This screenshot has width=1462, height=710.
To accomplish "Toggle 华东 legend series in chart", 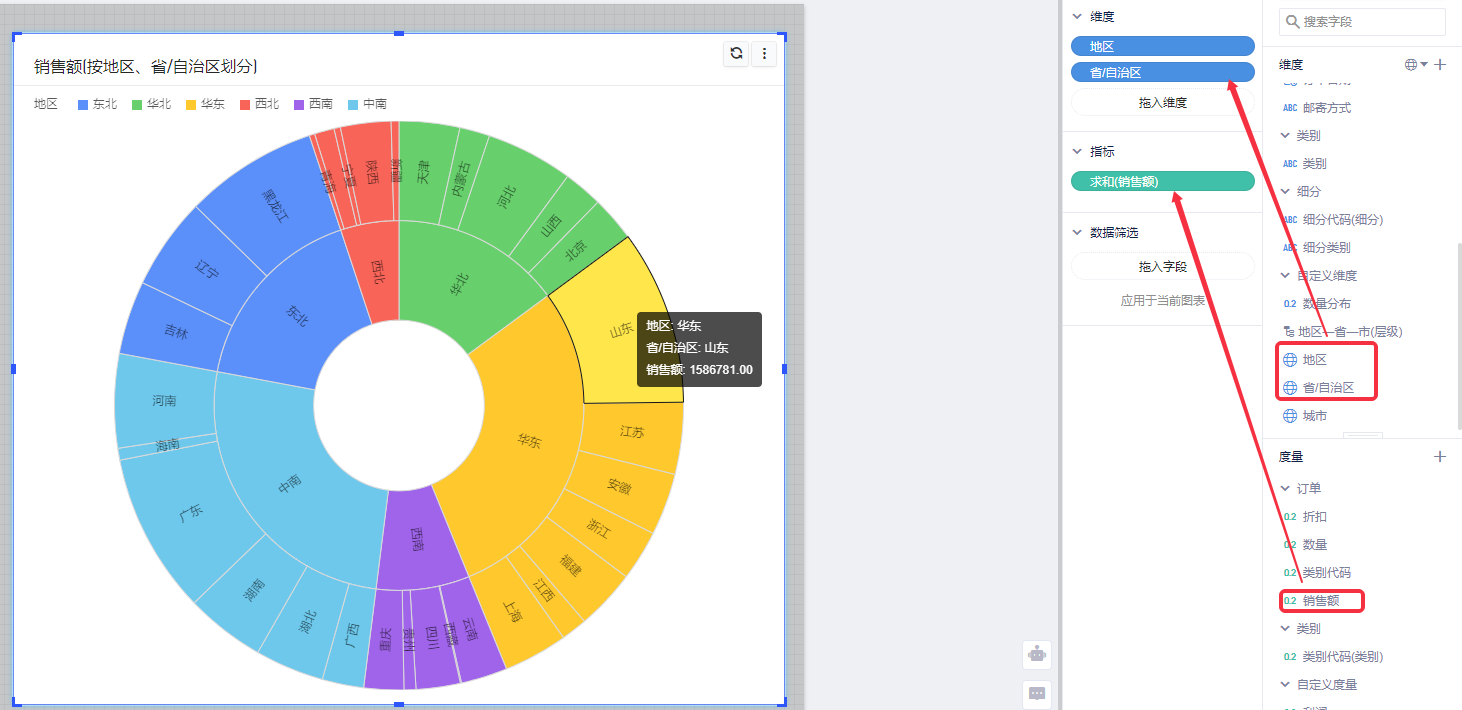I will 205,104.
